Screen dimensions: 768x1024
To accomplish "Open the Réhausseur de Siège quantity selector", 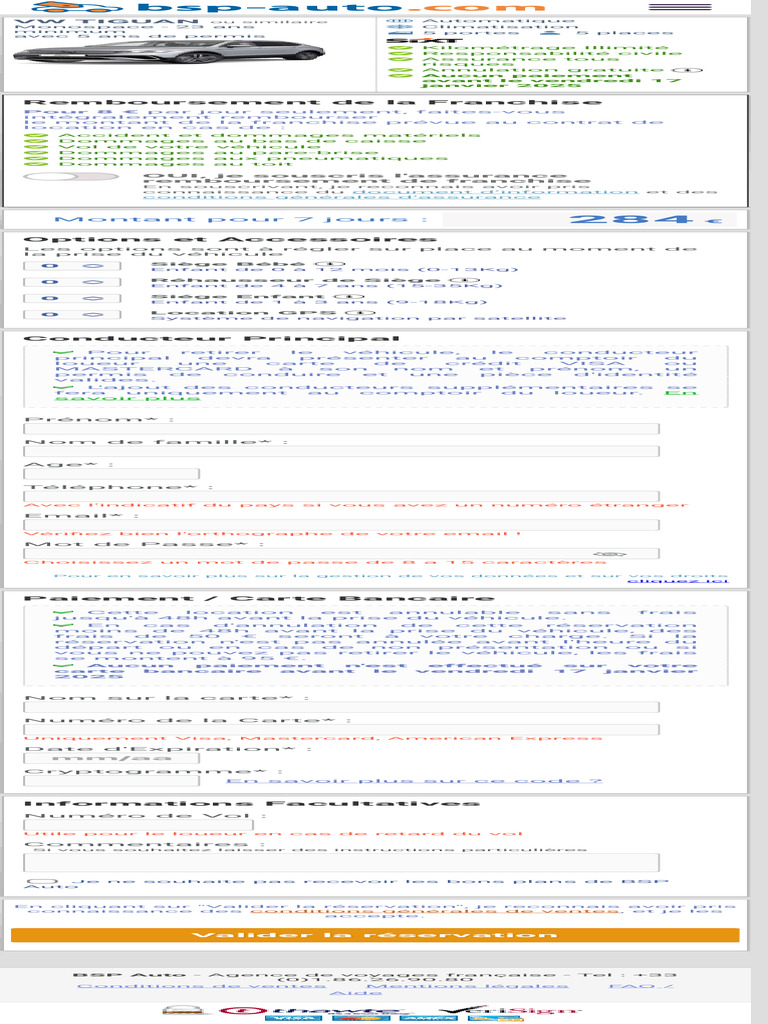I will [x=72, y=282].
